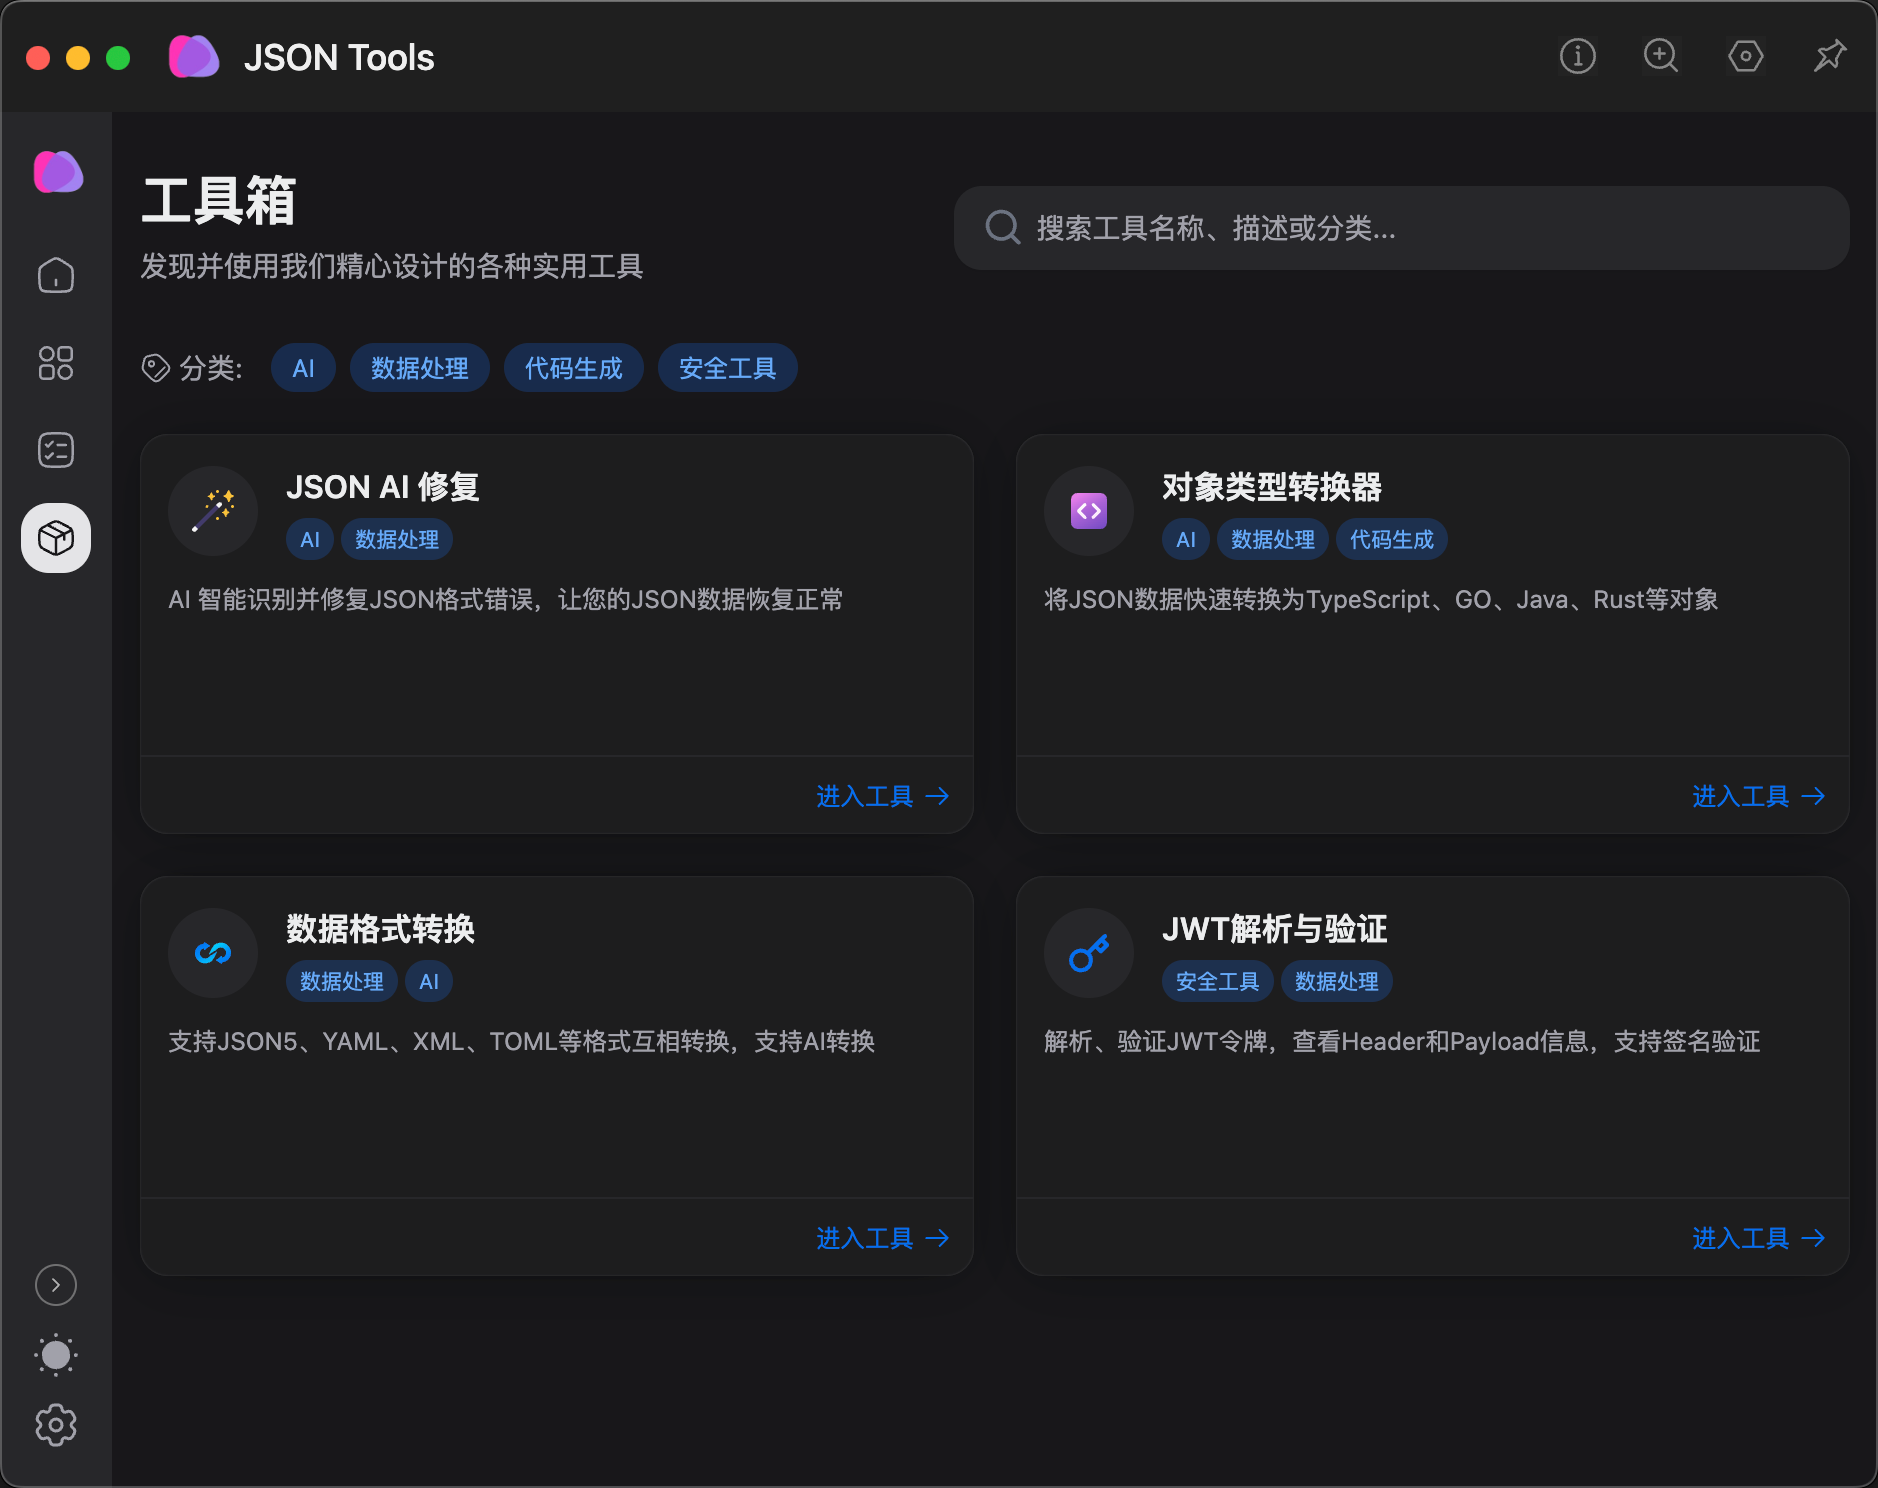Viewport: 1878px width, 1488px height.
Task: Filter tools by 数据处理 category
Action: (420, 368)
